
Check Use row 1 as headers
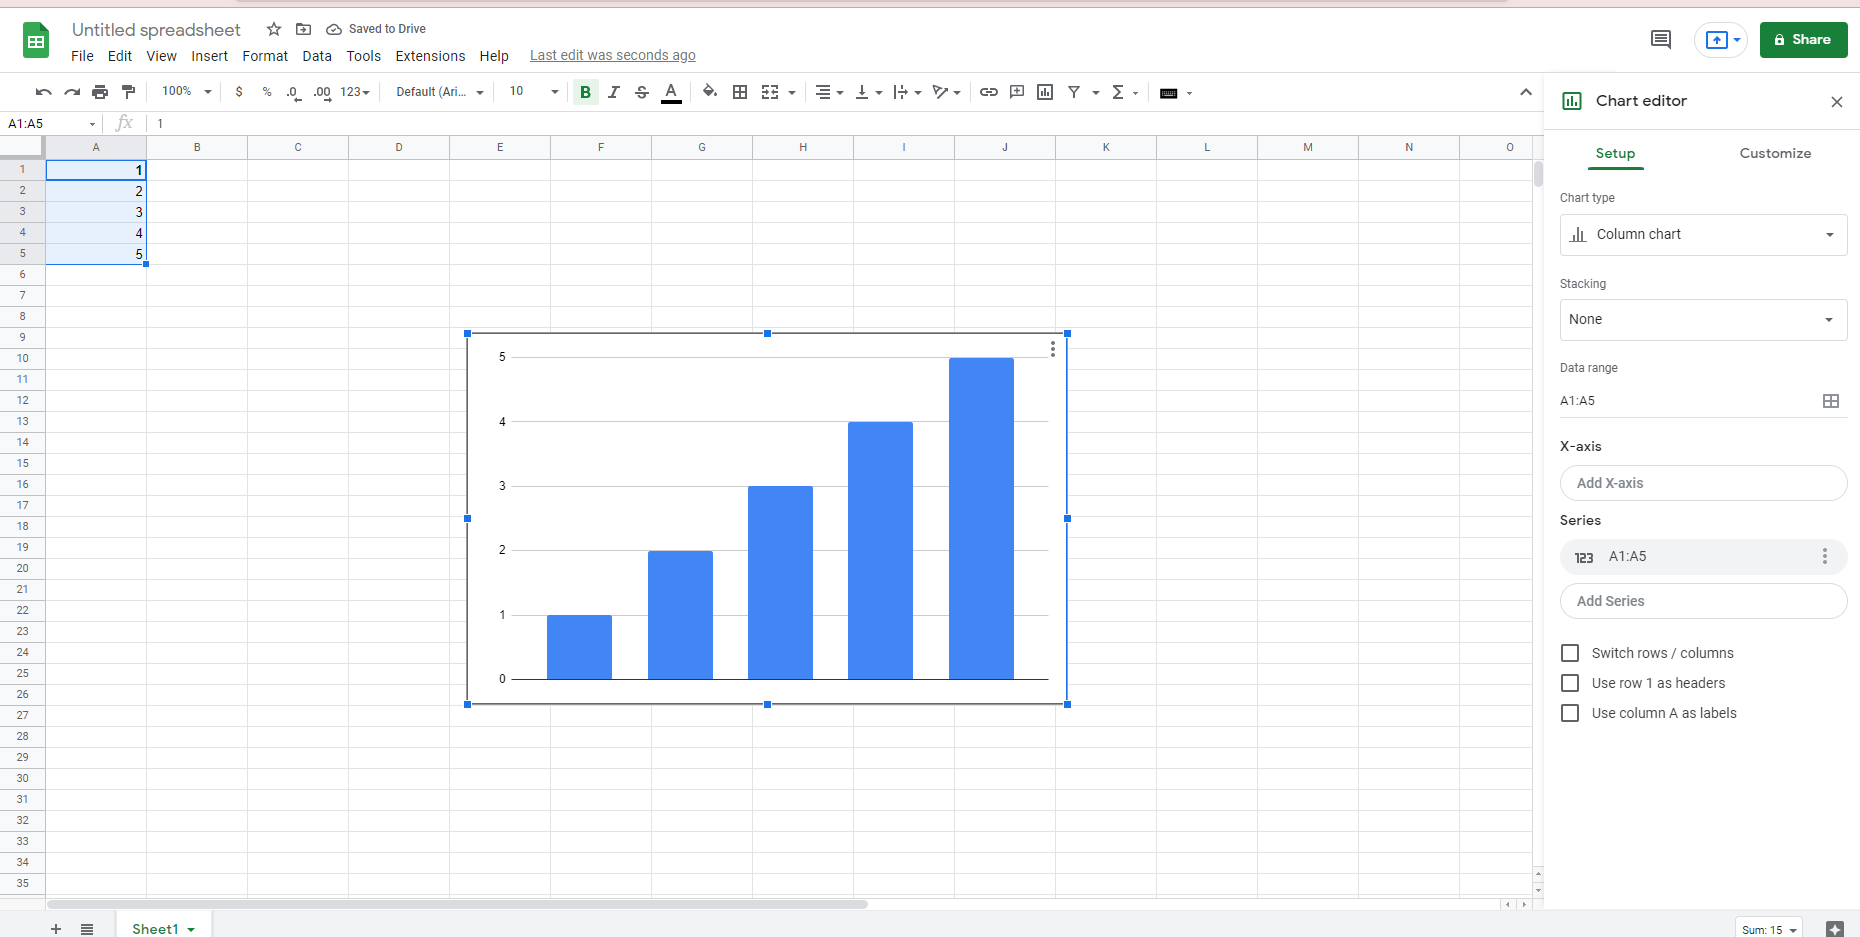pos(1570,683)
